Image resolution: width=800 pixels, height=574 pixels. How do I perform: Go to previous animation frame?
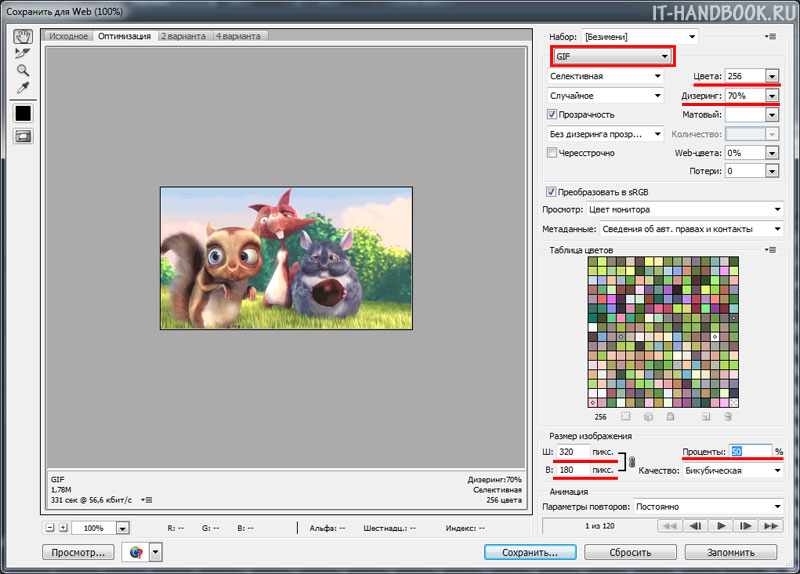click(x=695, y=526)
